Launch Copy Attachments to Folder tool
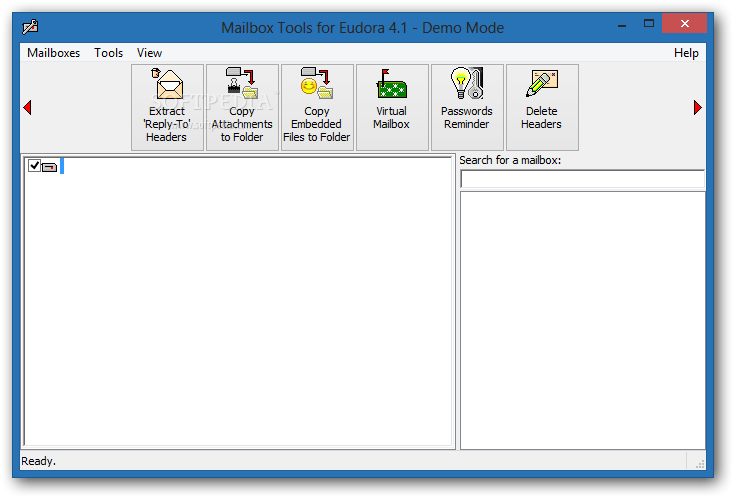This screenshot has height=498, width=734. [242, 107]
